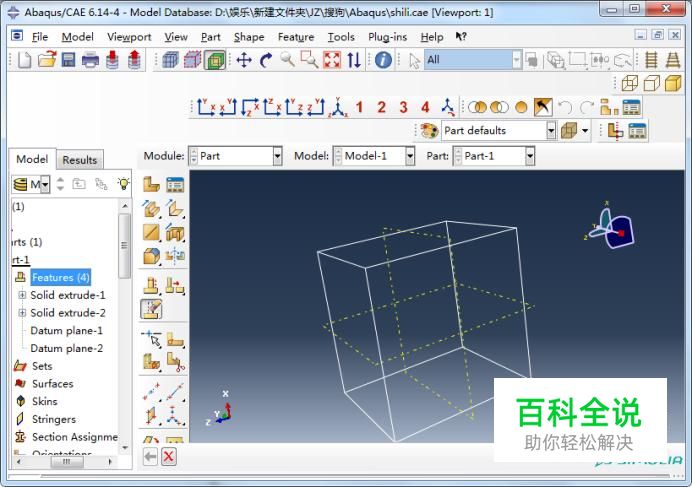
Task: Open the Module dropdown
Action: (x=277, y=156)
